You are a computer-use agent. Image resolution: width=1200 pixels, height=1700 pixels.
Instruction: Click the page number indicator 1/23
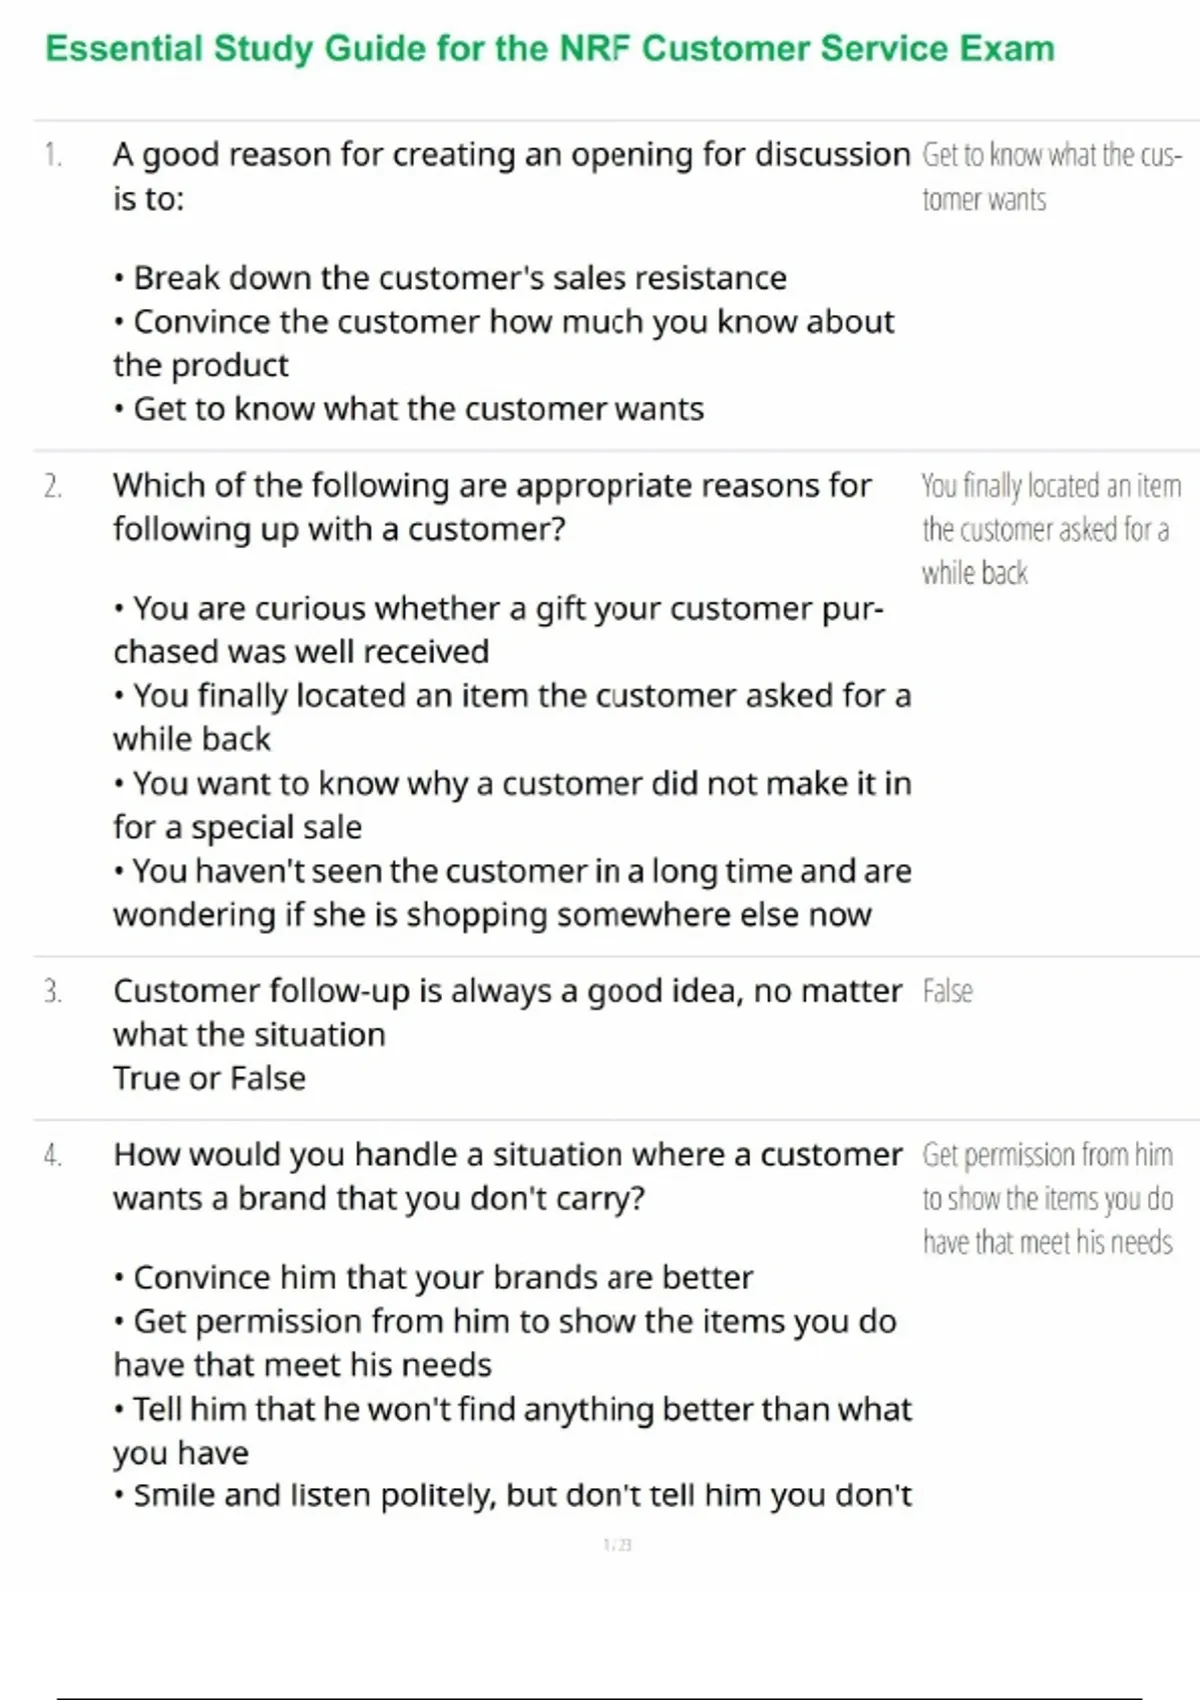(618, 1545)
